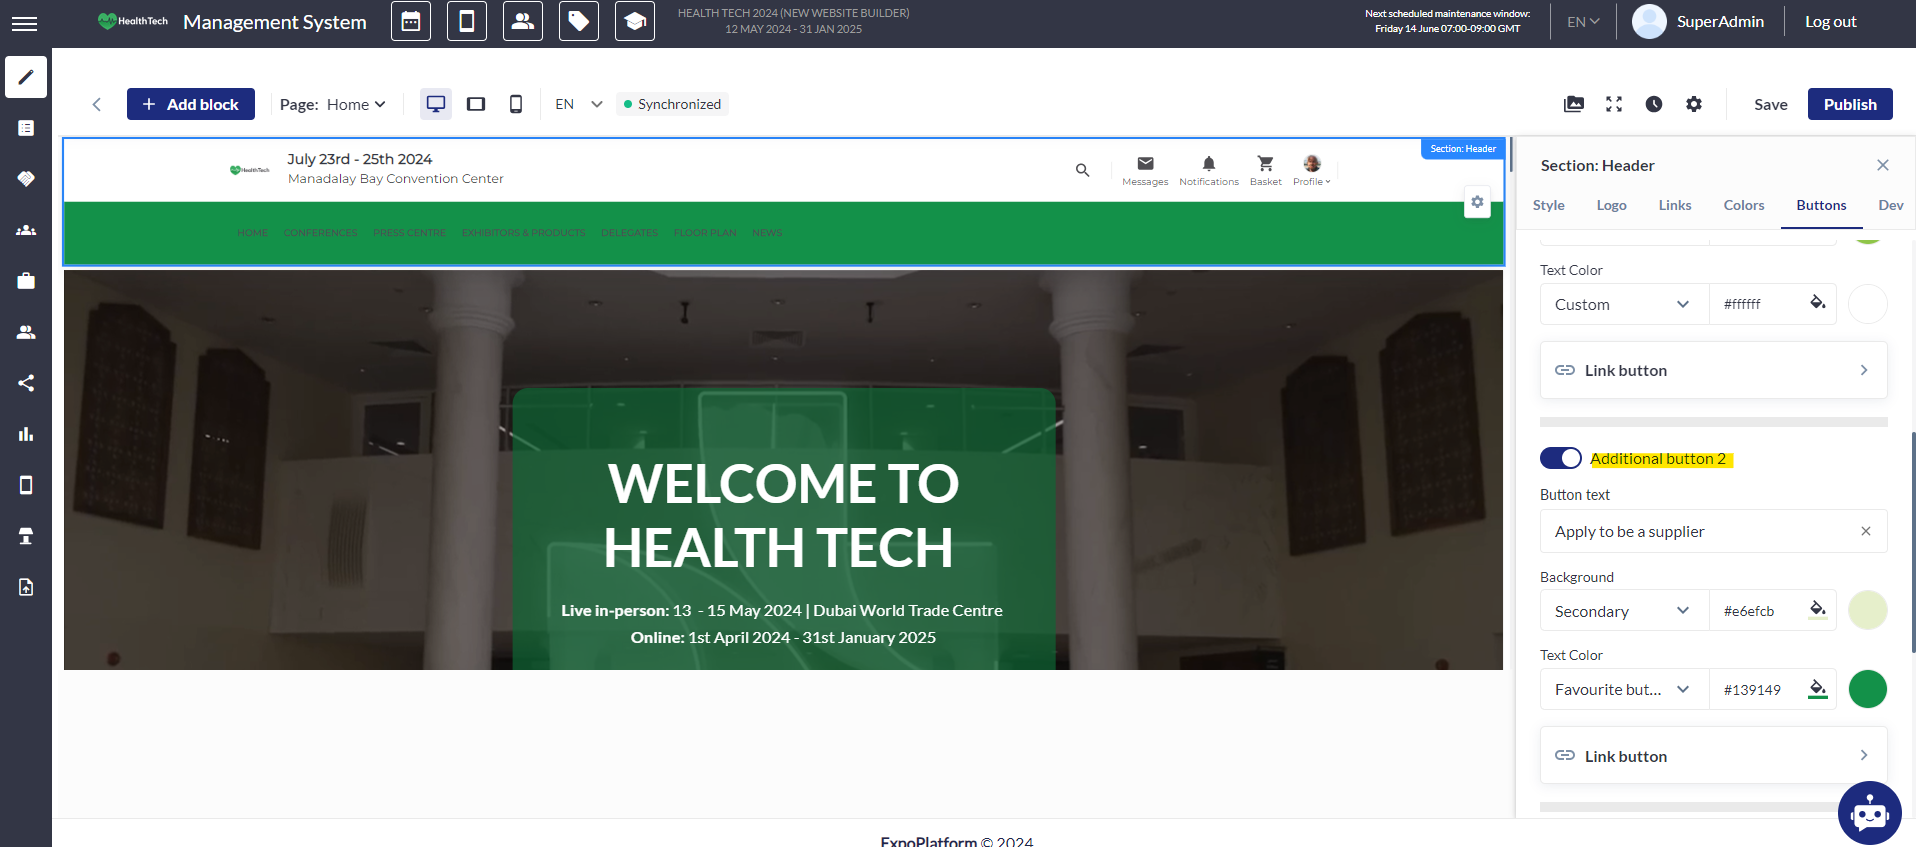Open Notifications bell in site header preview
This screenshot has height=847, width=1916.
coord(1209,170)
